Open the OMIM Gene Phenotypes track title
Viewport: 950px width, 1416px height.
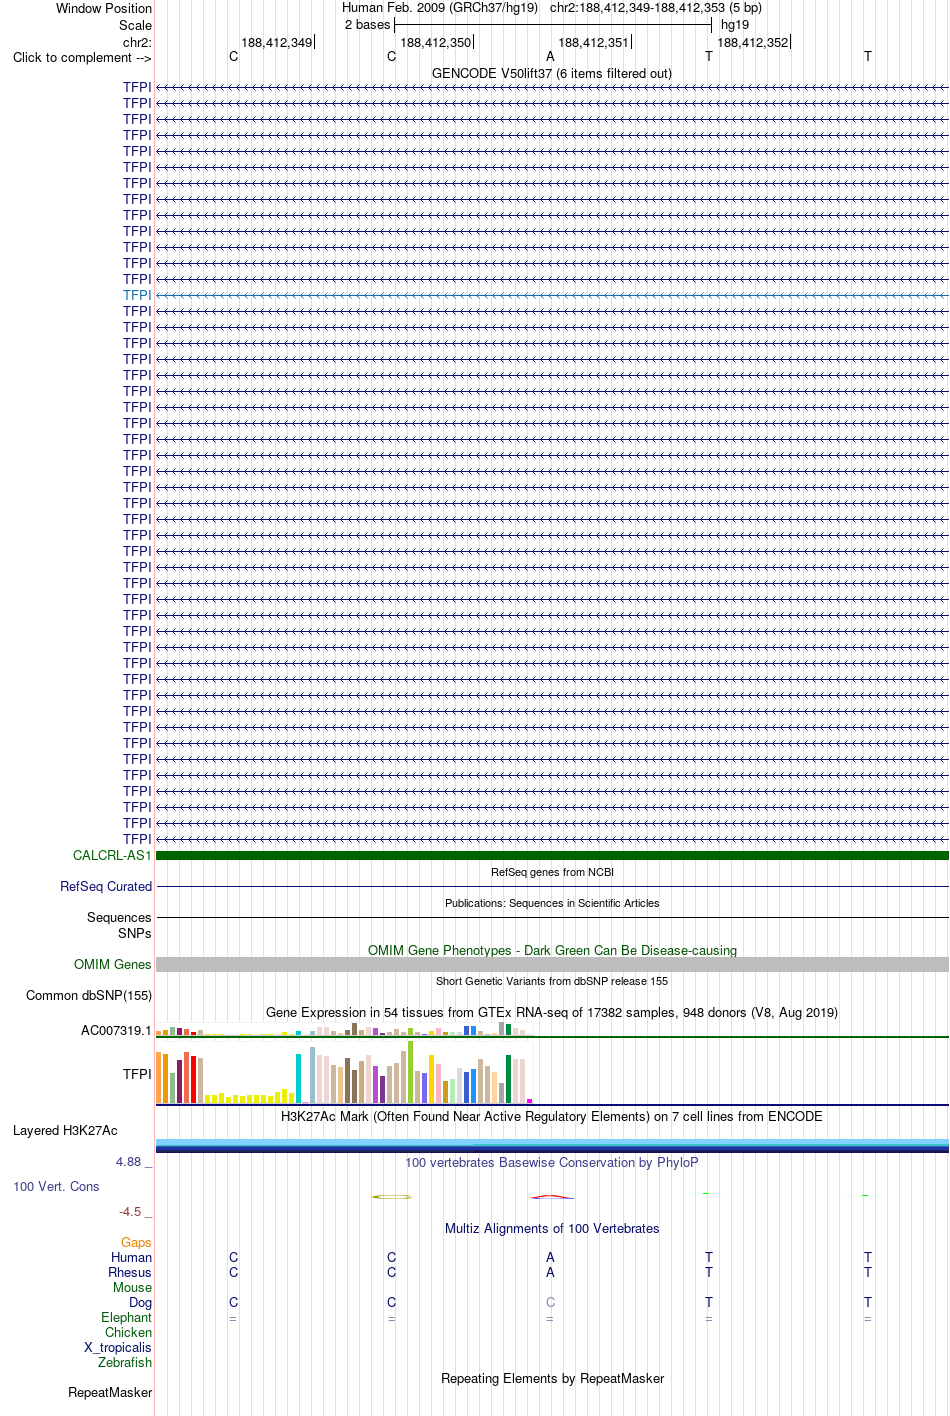click(x=552, y=950)
